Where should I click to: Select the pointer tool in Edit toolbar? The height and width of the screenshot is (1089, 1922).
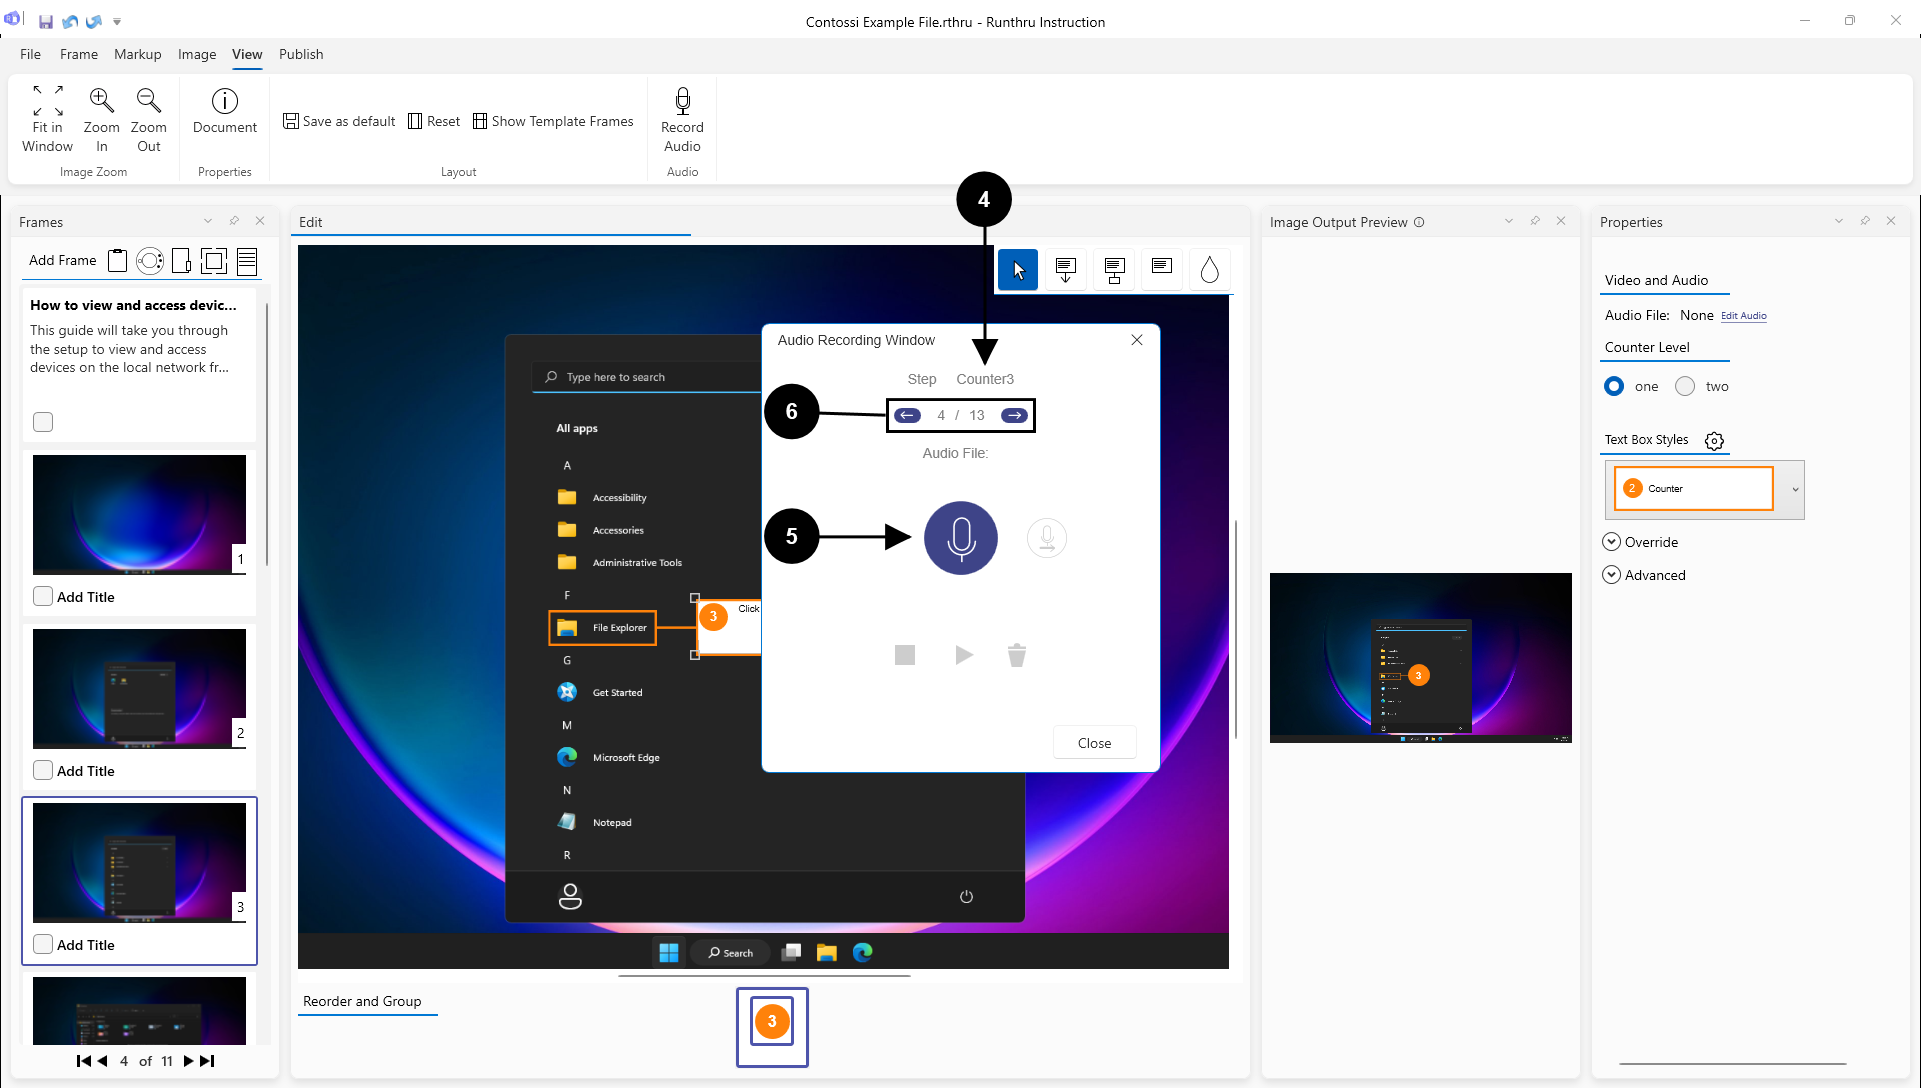tap(1018, 269)
